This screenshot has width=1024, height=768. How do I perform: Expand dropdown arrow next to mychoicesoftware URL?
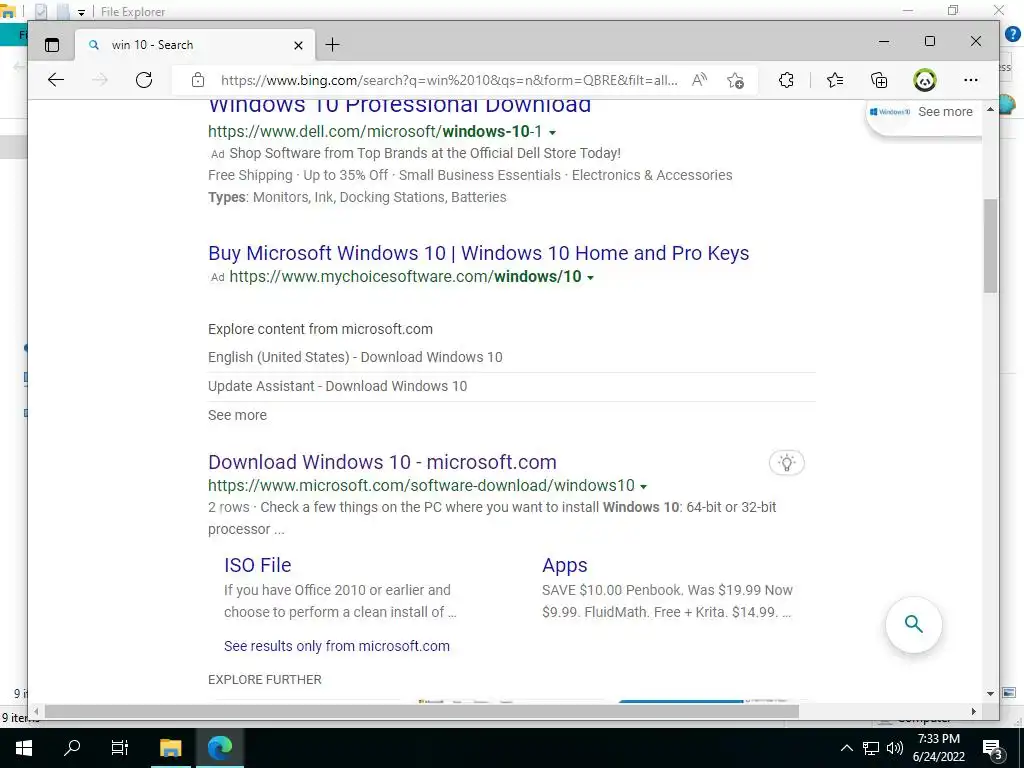pyautogui.click(x=590, y=278)
